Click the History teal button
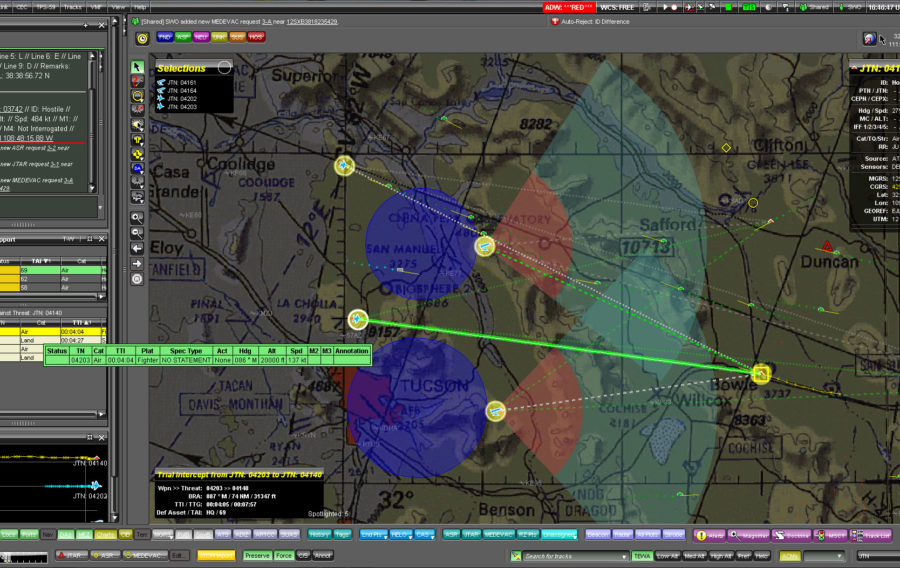This screenshot has height=568, width=900. tap(319, 535)
